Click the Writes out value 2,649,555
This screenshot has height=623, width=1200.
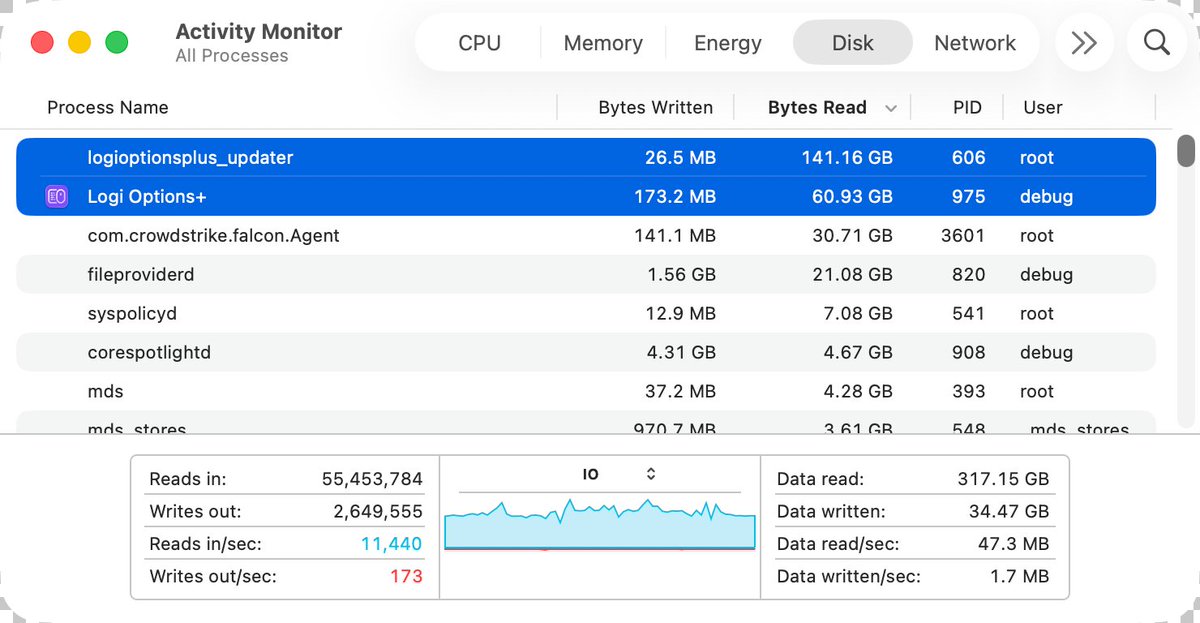[x=378, y=512]
